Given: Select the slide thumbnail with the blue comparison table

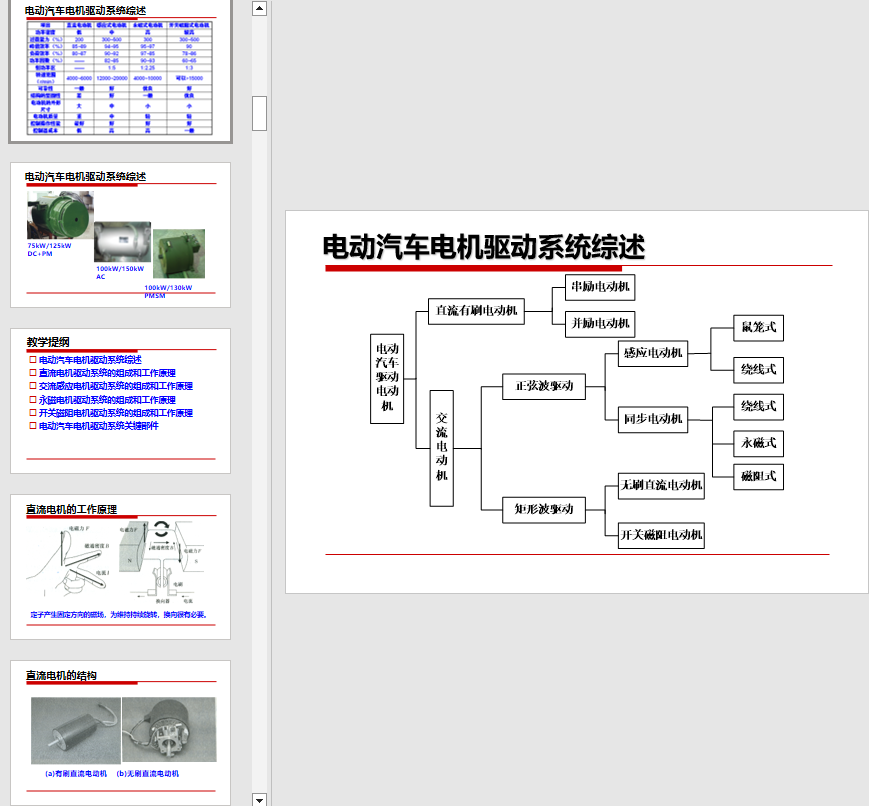Looking at the screenshot, I should pos(120,70).
